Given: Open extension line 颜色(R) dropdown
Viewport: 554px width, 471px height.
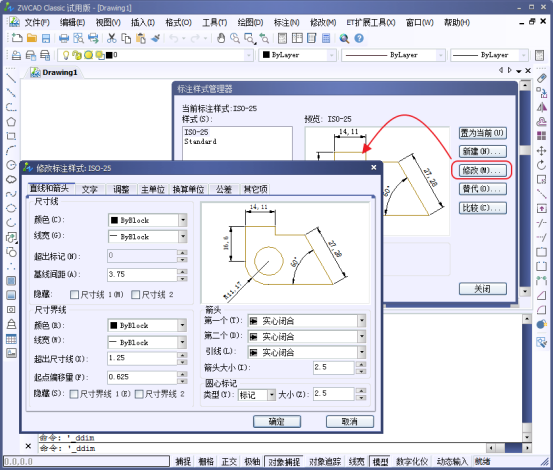Looking at the screenshot, I should 182,325.
